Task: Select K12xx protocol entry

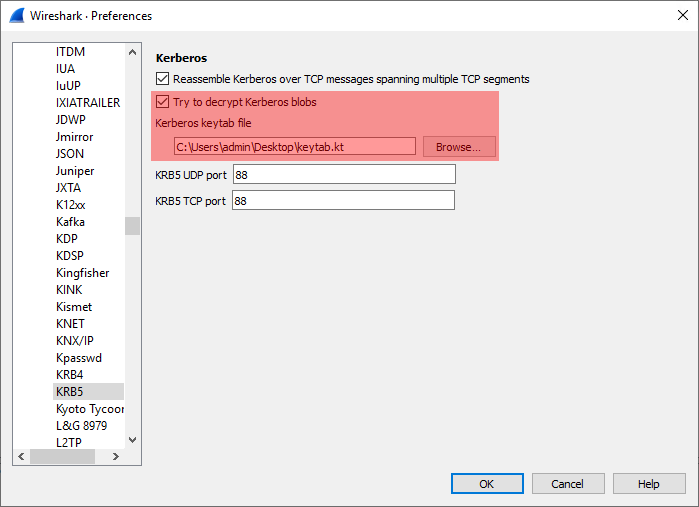Action: [x=70, y=205]
